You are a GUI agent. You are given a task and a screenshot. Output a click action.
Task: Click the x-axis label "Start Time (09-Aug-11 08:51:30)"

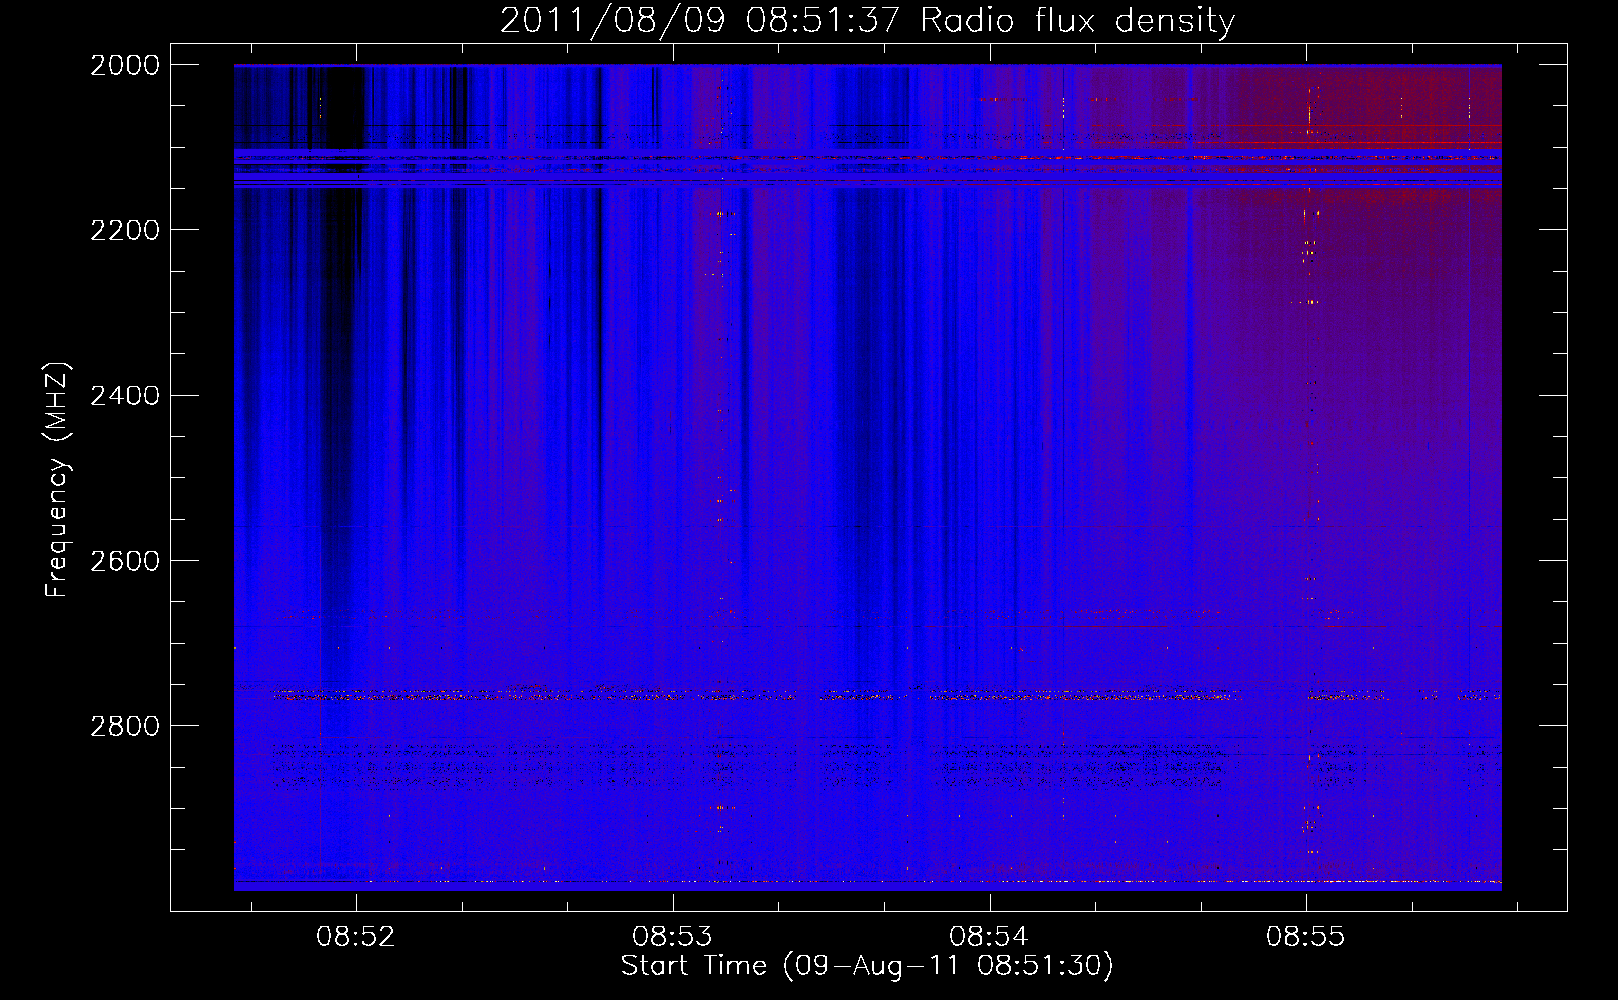click(867, 966)
